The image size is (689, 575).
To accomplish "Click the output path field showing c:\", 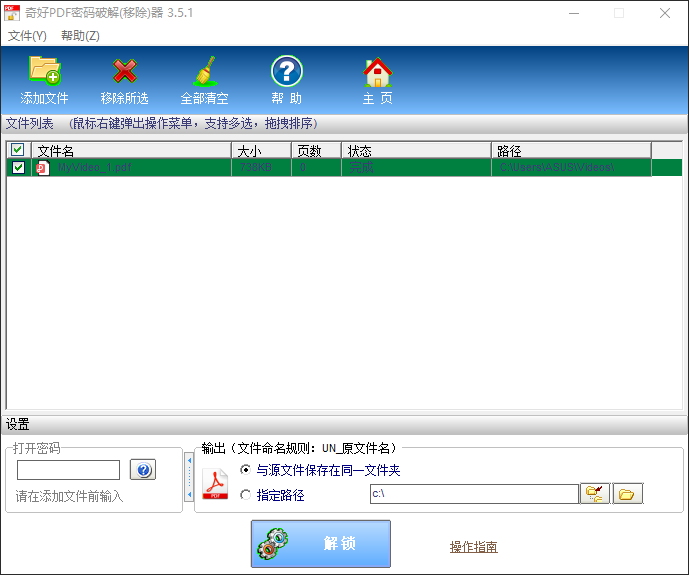I will point(474,494).
